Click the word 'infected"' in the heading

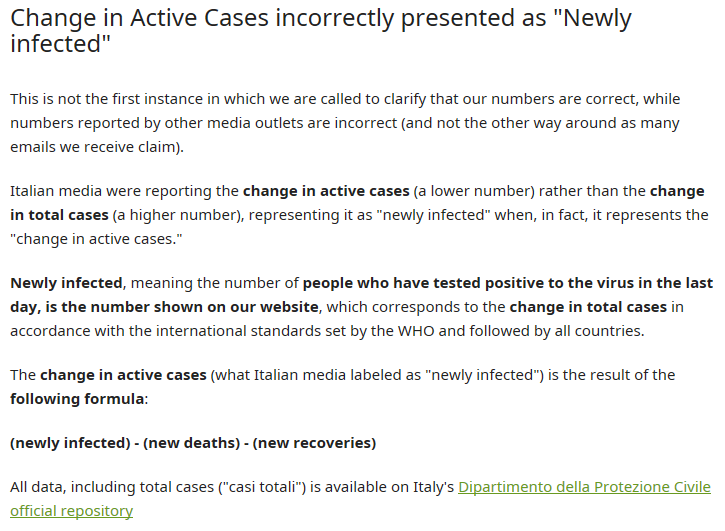61,44
